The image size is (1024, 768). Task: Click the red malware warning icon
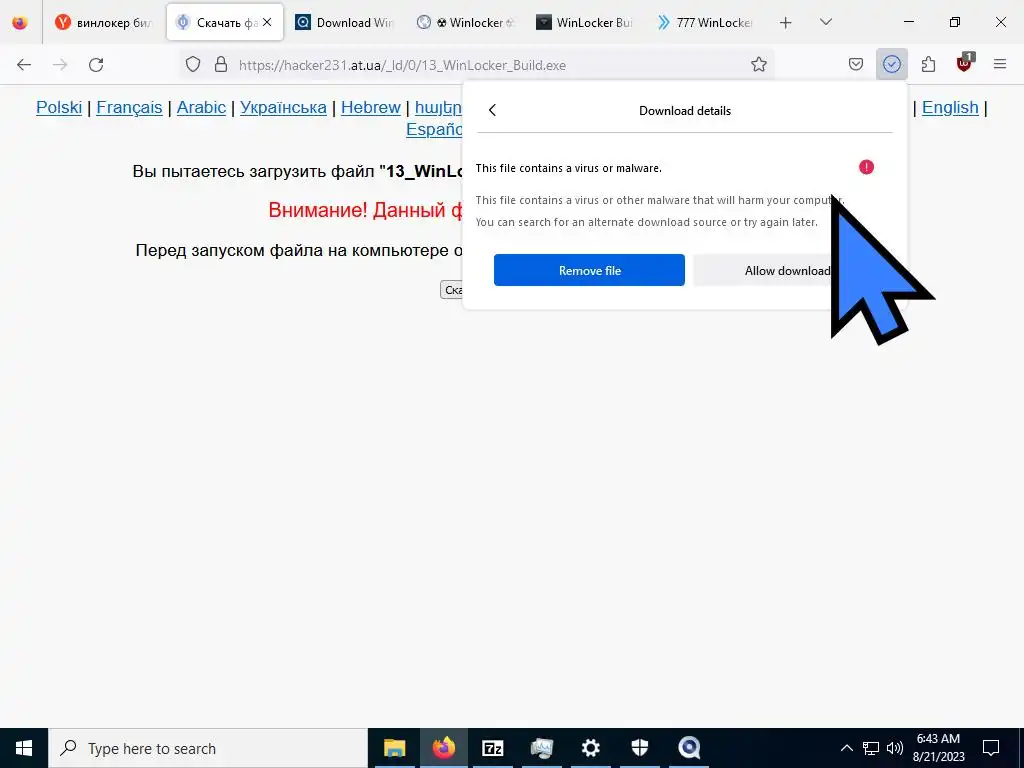[x=866, y=167]
